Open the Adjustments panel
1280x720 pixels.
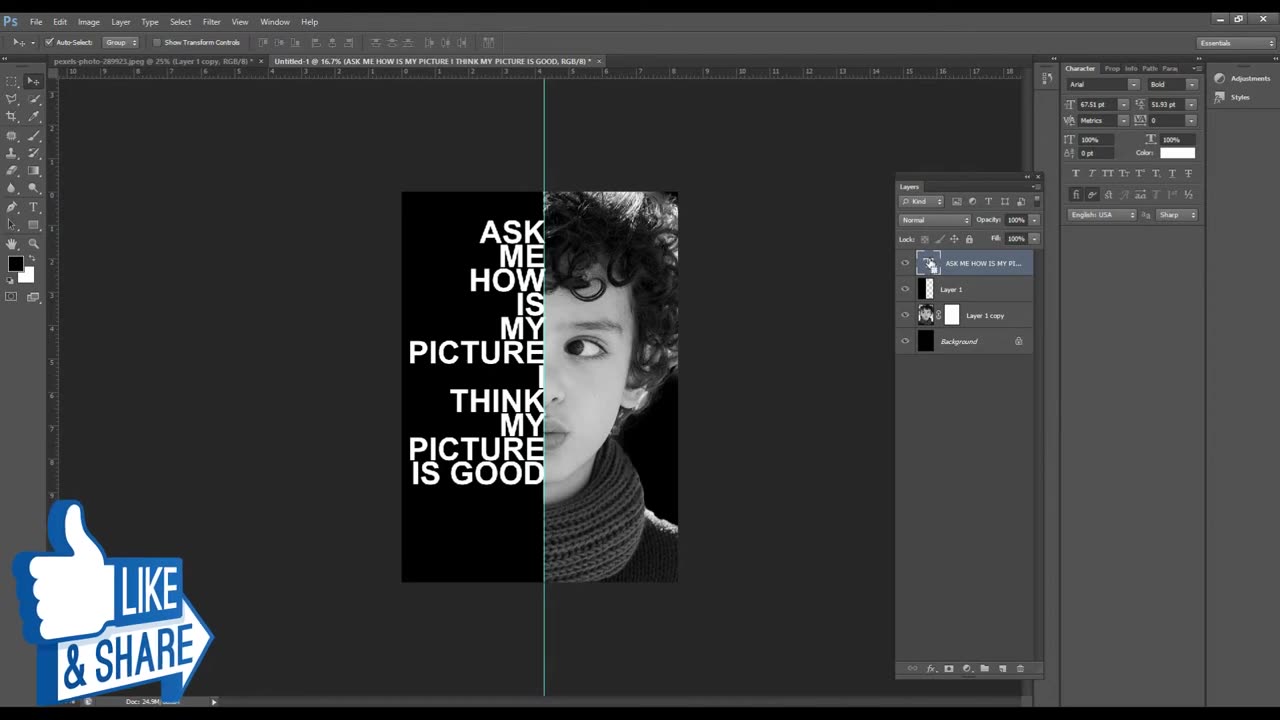pos(1243,78)
